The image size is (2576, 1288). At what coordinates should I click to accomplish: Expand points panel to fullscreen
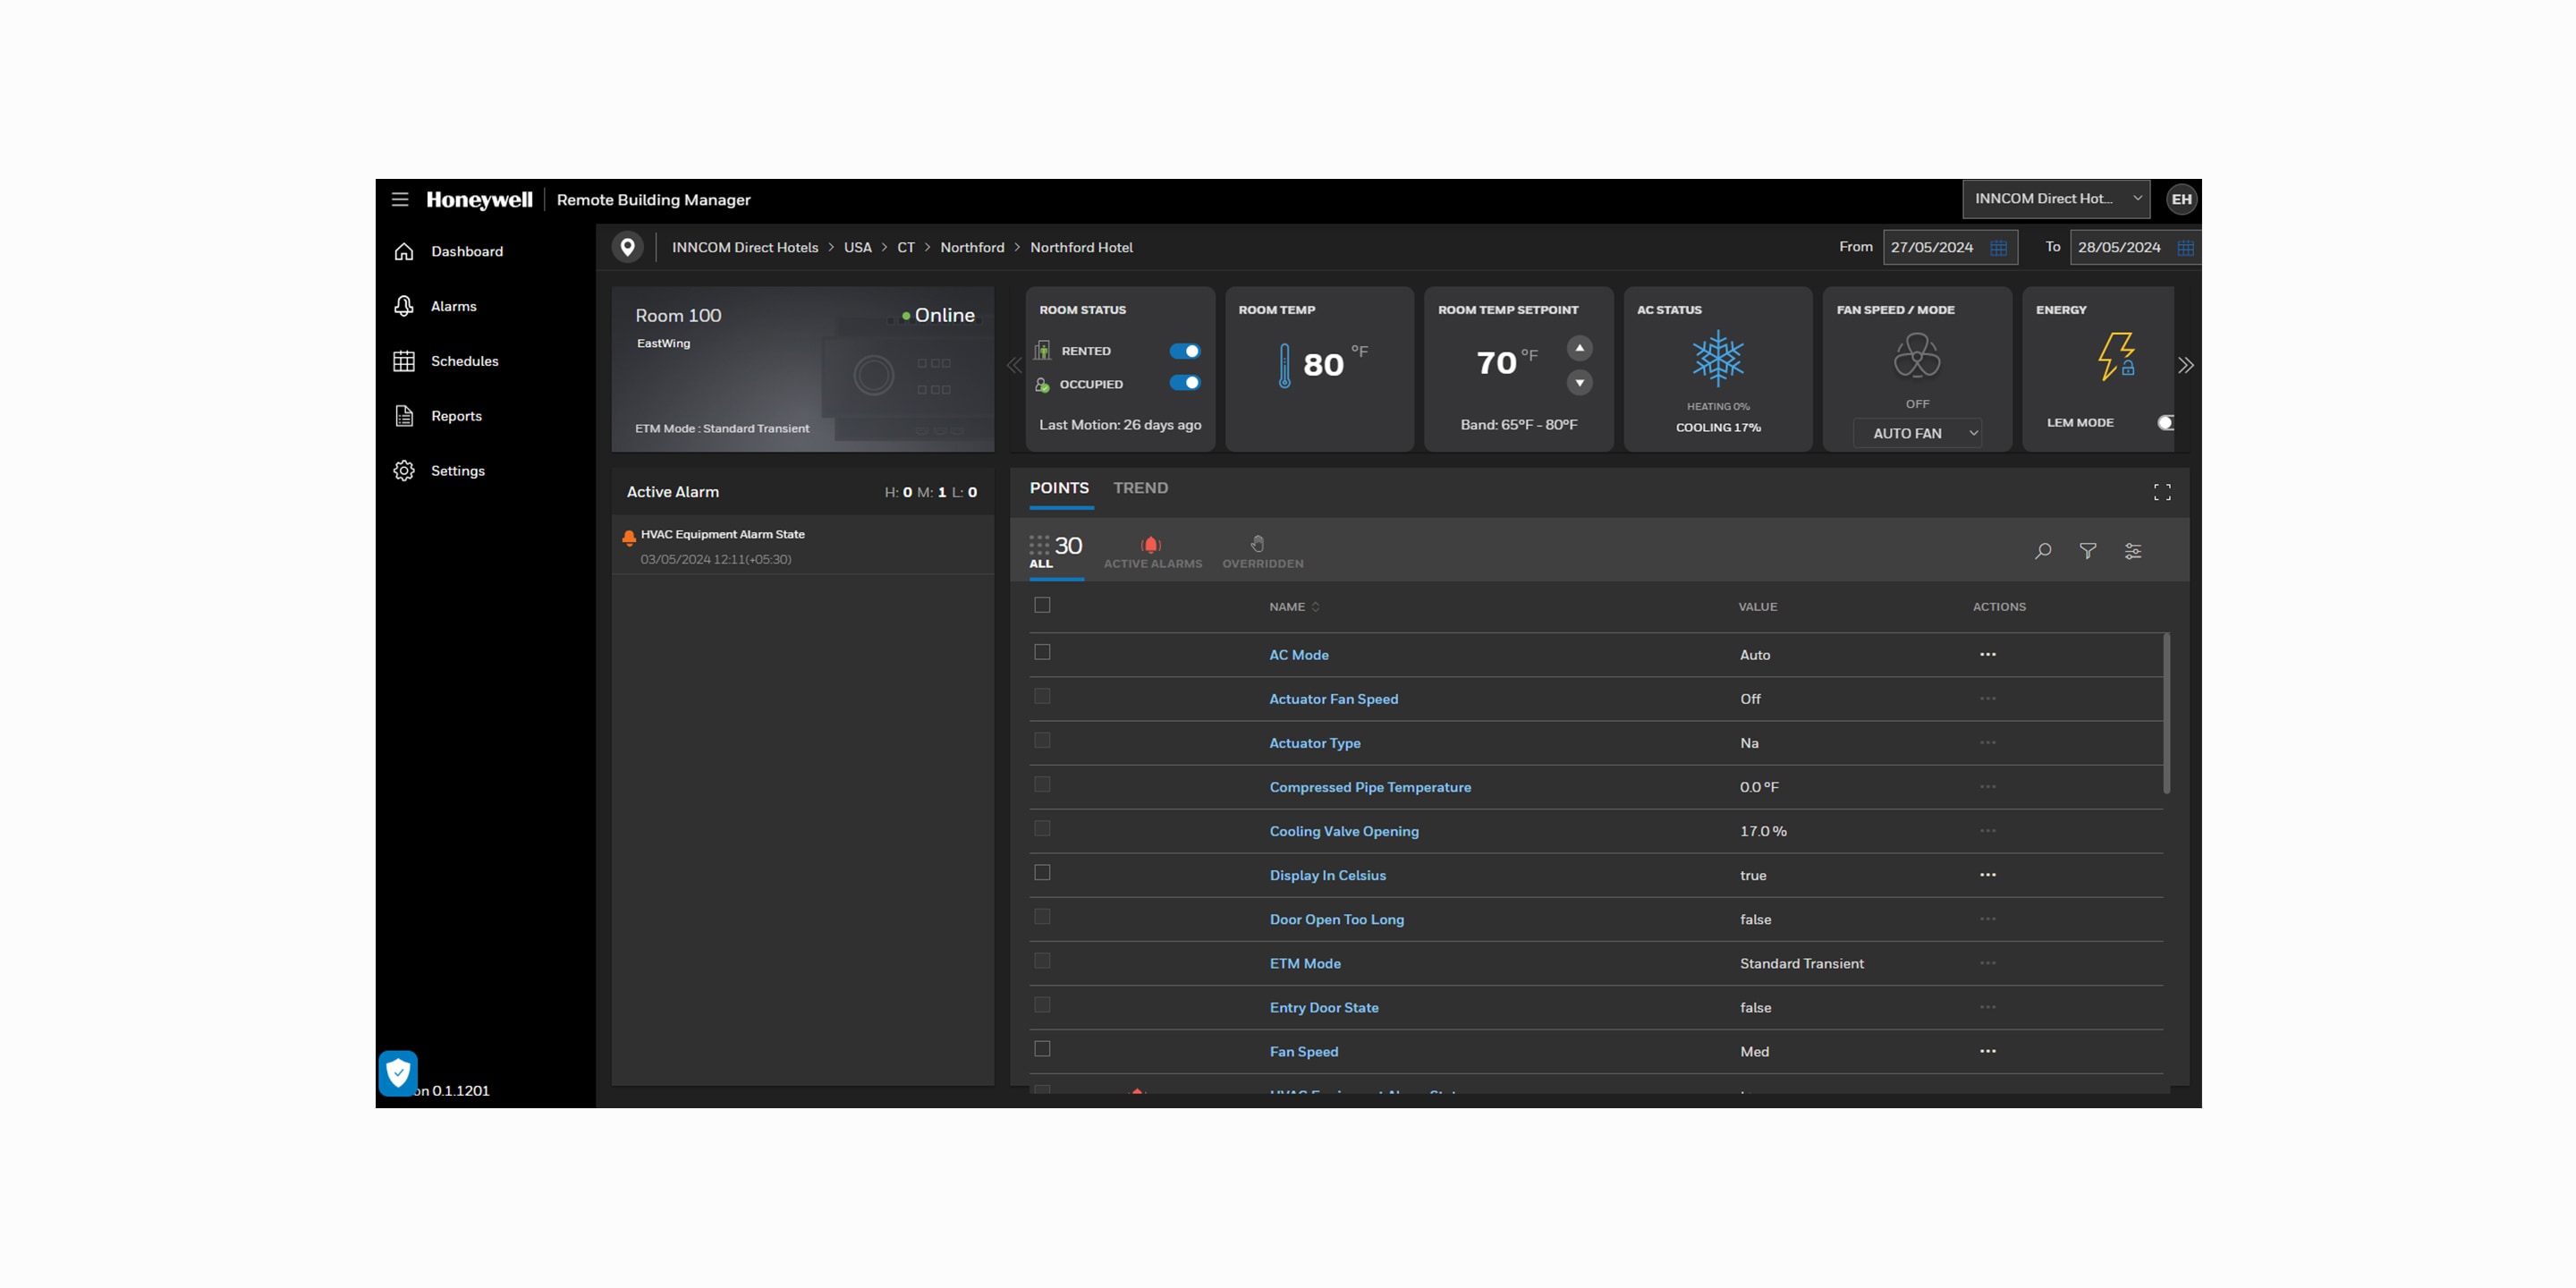[2162, 492]
